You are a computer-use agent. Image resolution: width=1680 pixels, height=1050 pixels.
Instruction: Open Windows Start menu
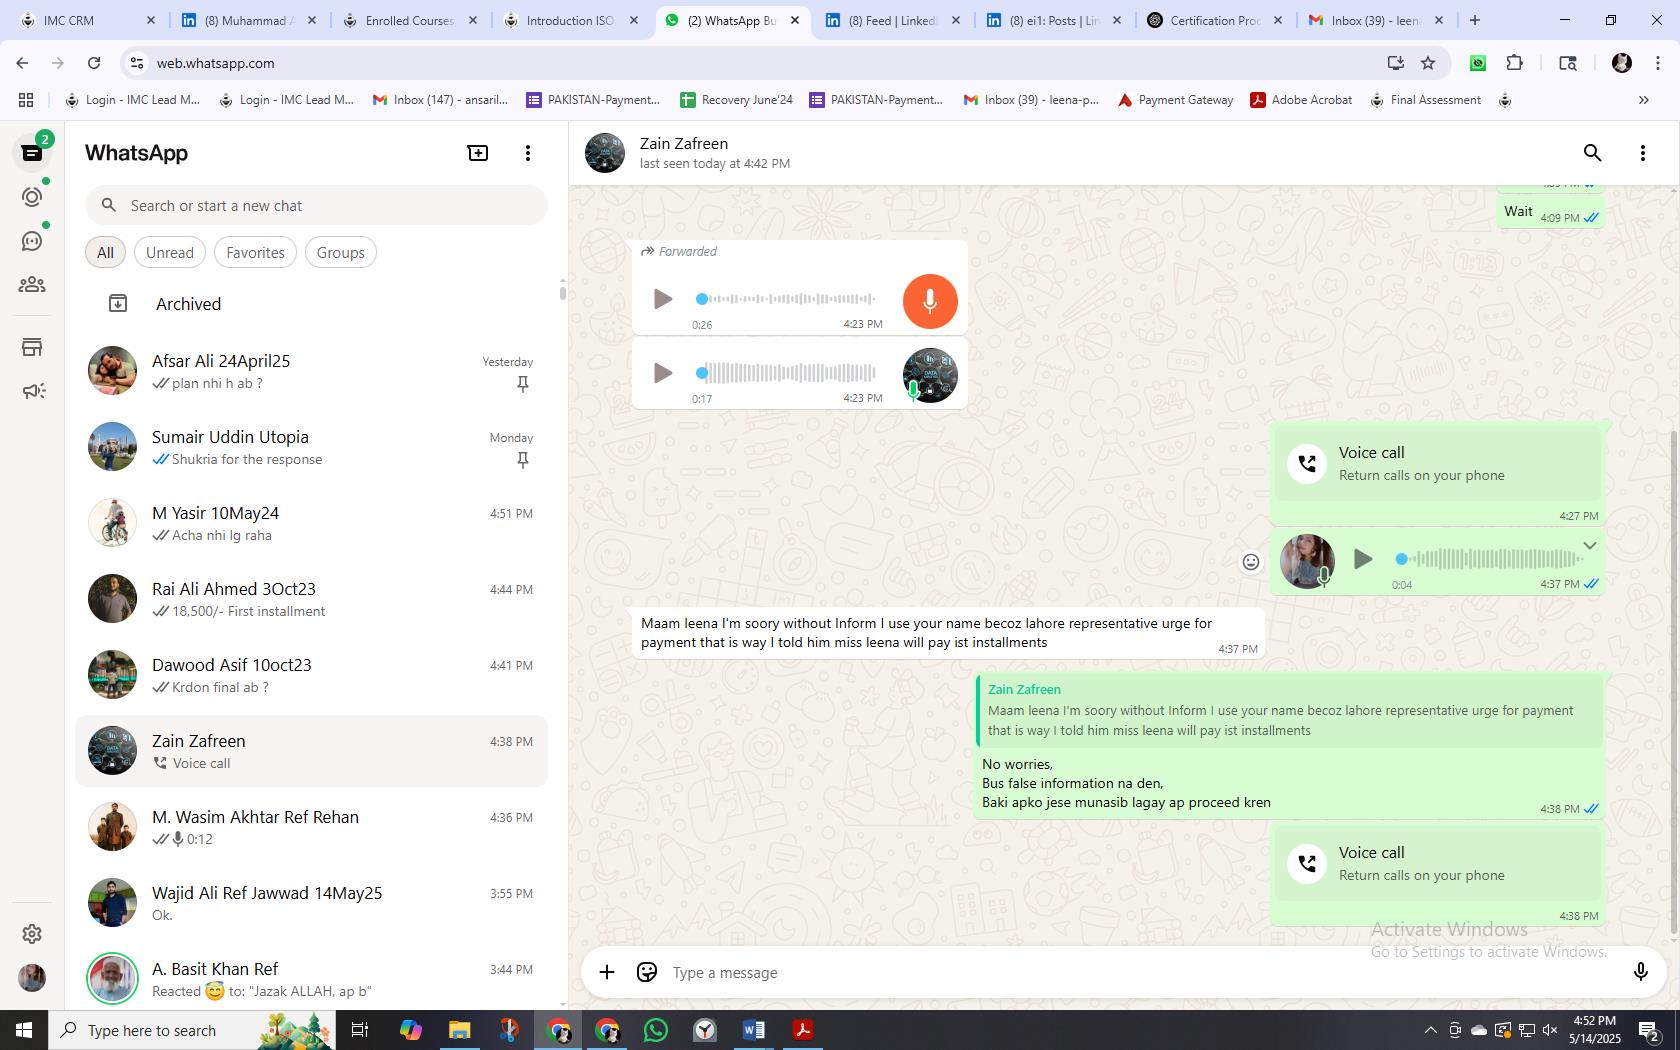[x=24, y=1030]
